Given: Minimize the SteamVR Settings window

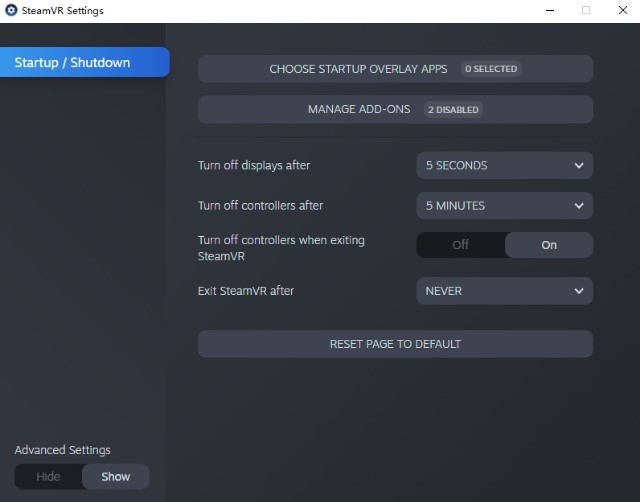Looking at the screenshot, I should coord(550,10).
